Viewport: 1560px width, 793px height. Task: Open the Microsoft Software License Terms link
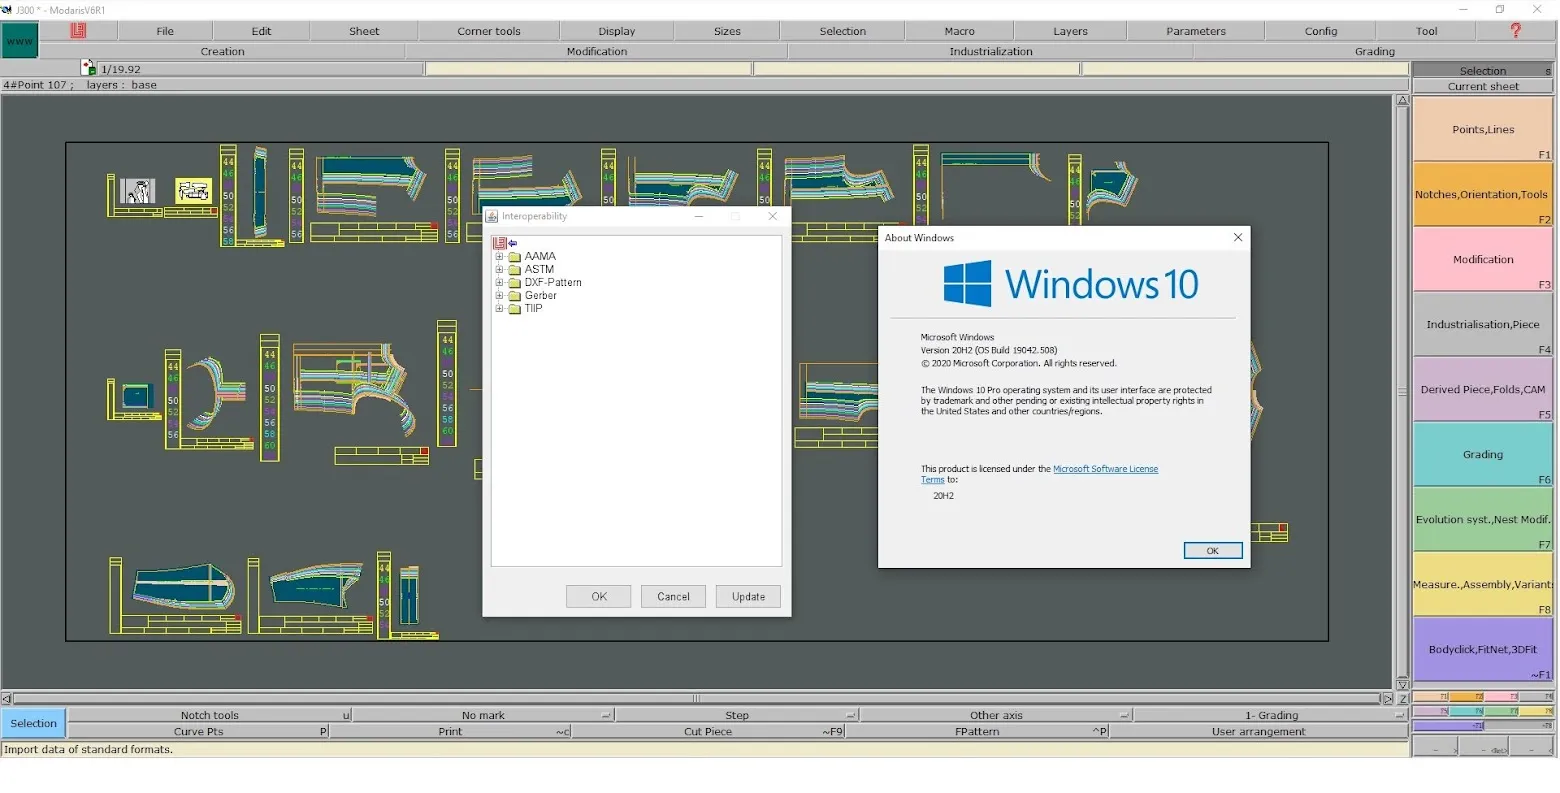(x=1105, y=468)
